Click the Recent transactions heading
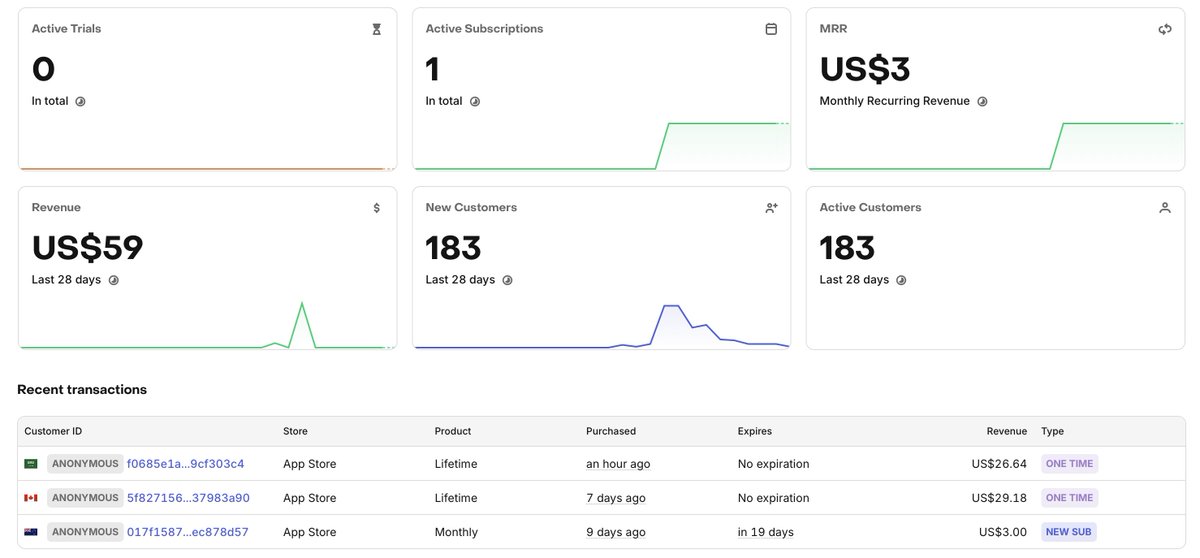Viewport: 1200px width, 558px height. pyautogui.click(x=82, y=390)
